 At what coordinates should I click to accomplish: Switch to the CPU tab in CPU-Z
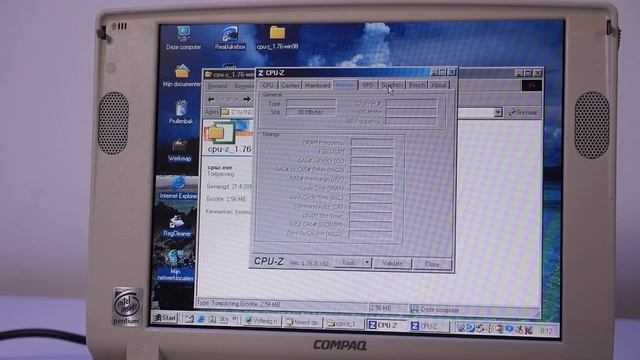[x=268, y=85]
